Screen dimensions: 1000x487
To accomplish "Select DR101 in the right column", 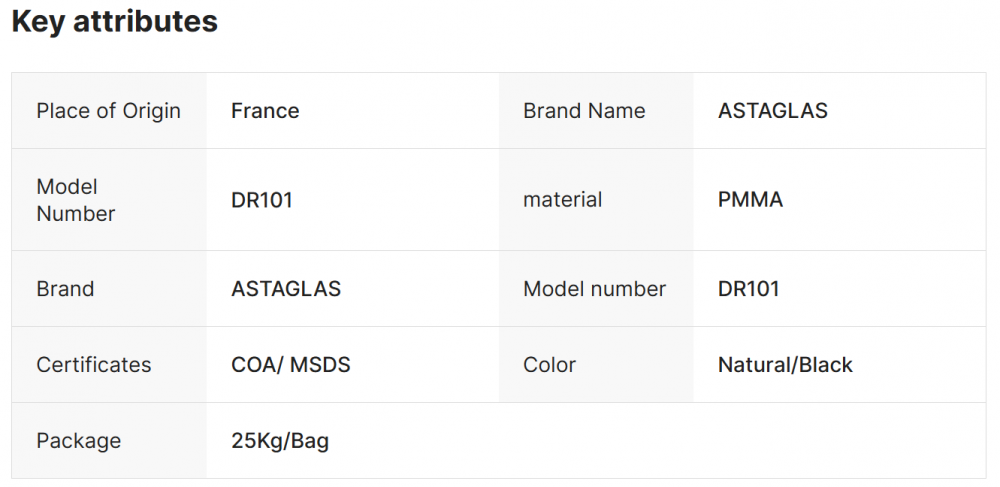I will [748, 289].
